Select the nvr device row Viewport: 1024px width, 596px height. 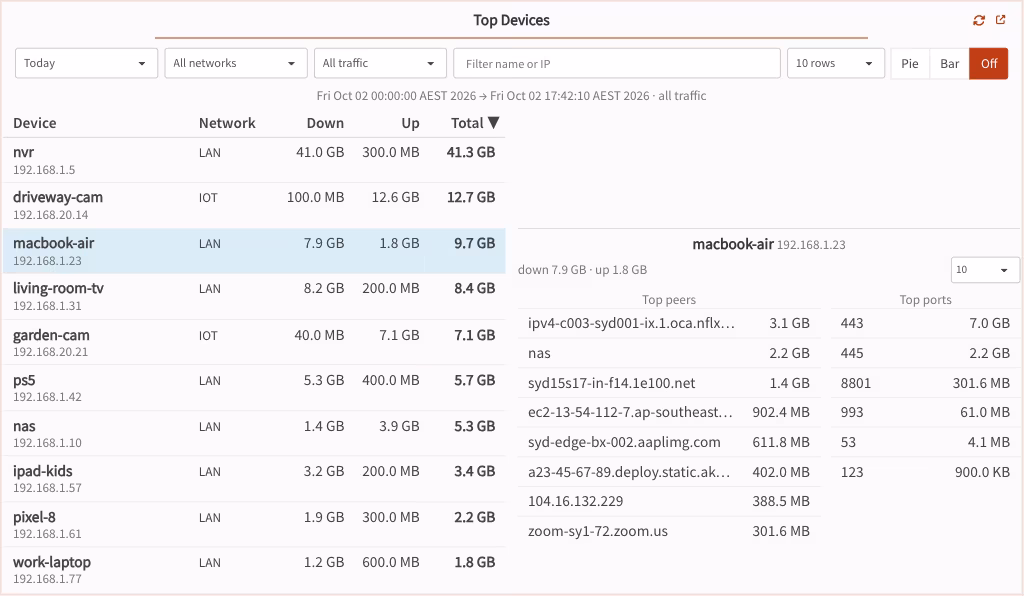tap(254, 160)
